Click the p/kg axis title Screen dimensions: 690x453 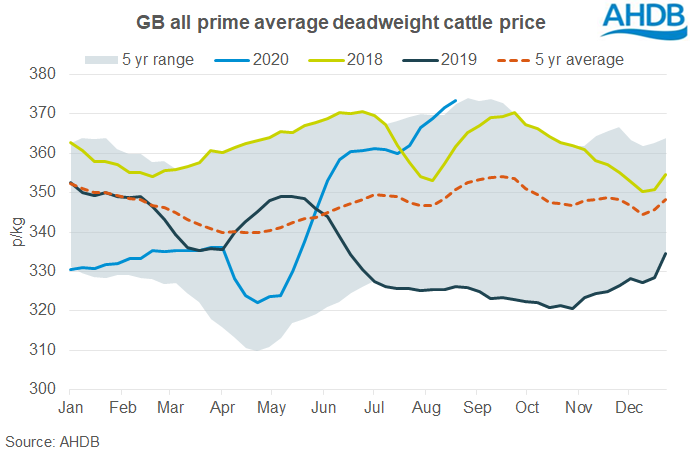(x=17, y=233)
